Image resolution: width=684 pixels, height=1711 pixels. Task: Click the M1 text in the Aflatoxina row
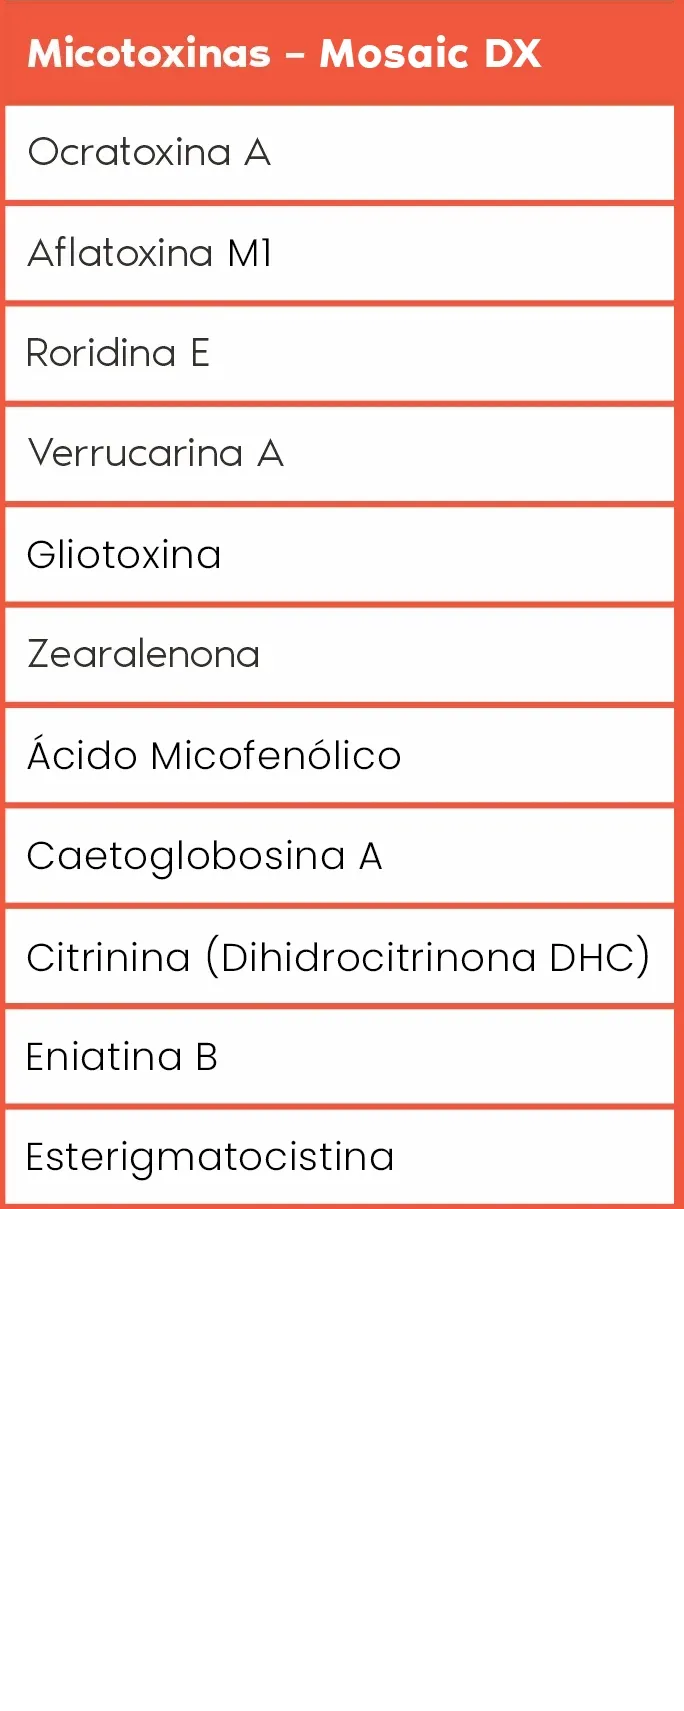[x=250, y=253]
